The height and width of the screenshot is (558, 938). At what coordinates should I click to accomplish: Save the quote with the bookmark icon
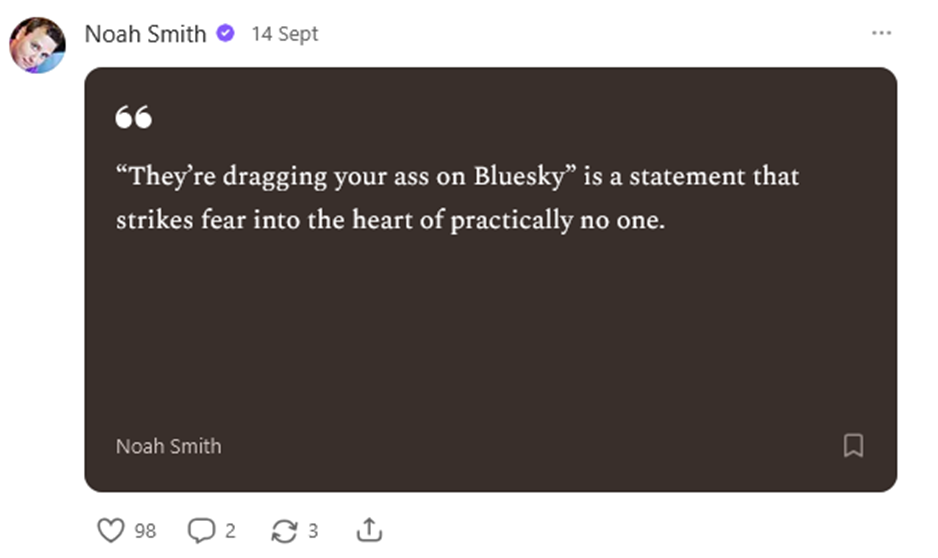(x=853, y=445)
